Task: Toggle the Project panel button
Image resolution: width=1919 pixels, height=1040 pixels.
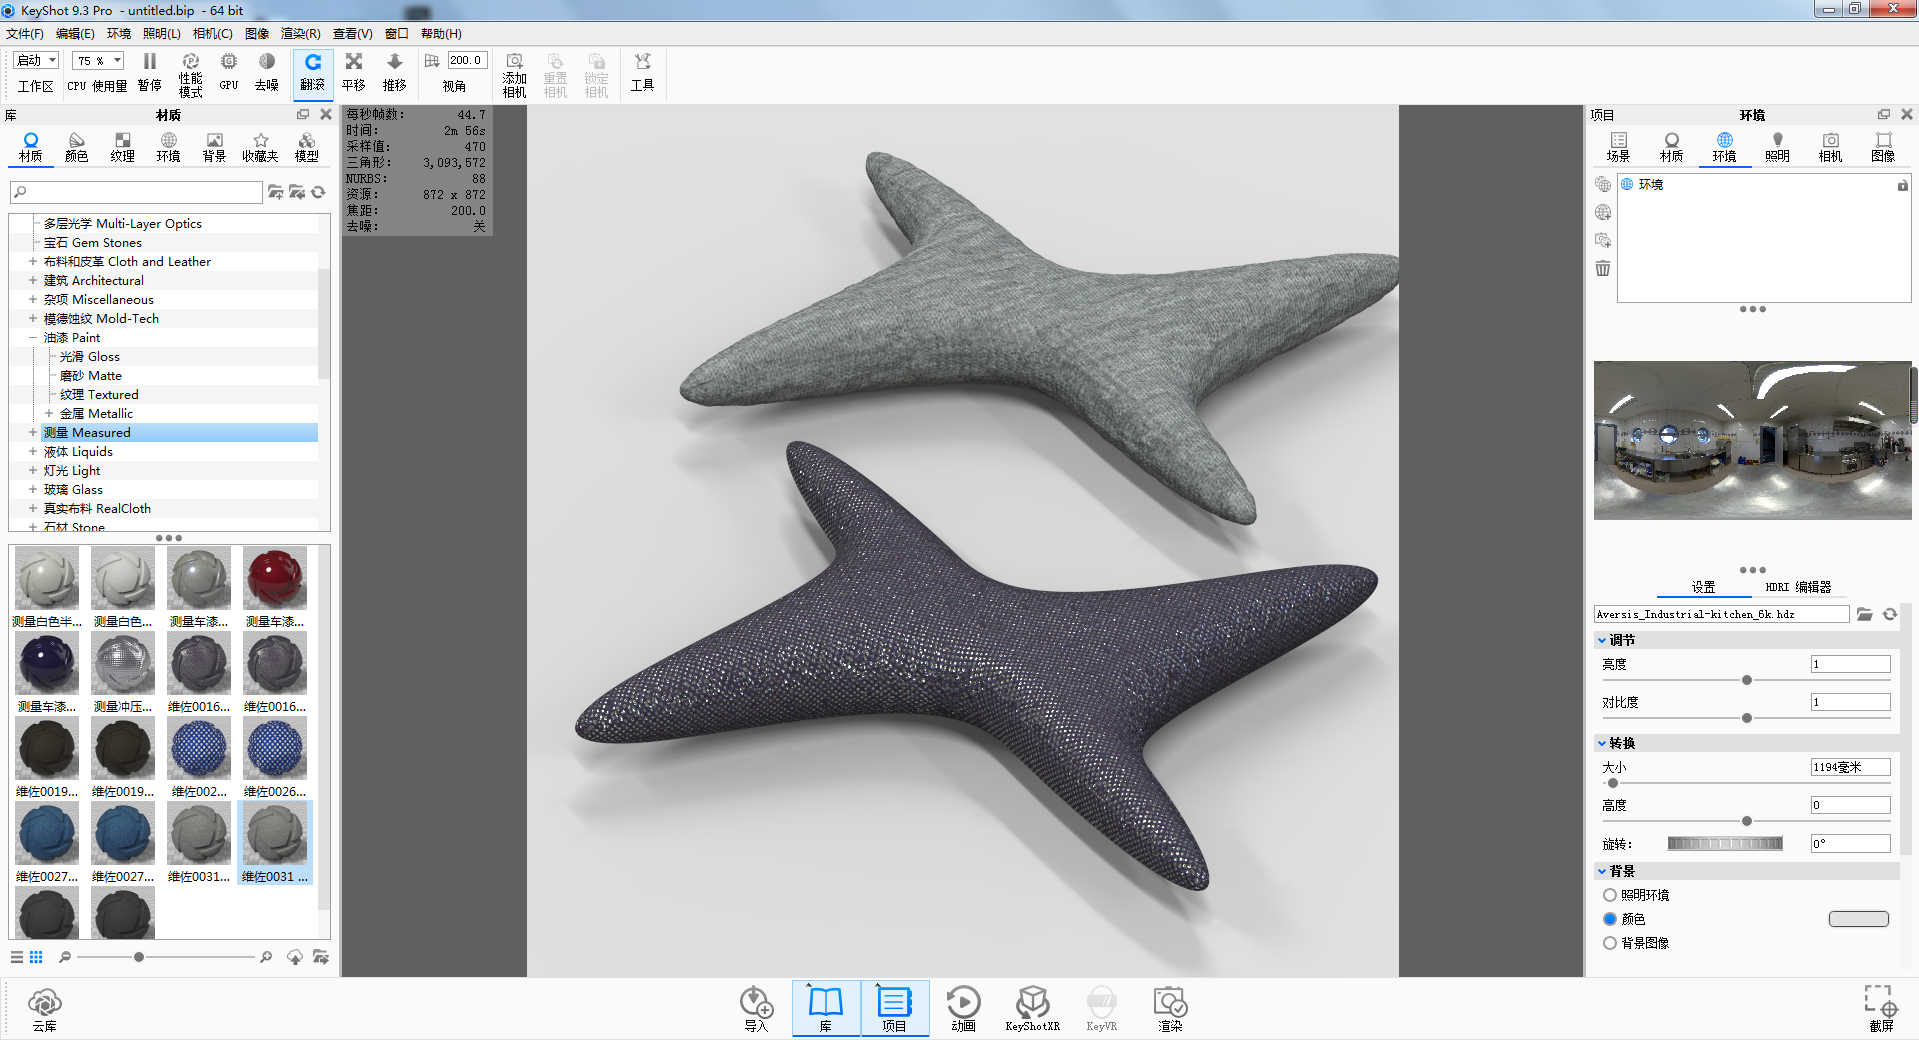Action: (x=895, y=1008)
